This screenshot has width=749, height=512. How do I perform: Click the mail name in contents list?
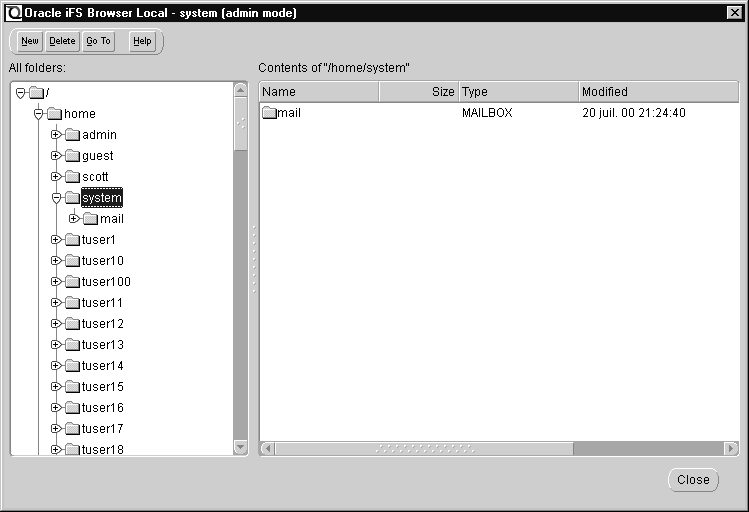(289, 113)
